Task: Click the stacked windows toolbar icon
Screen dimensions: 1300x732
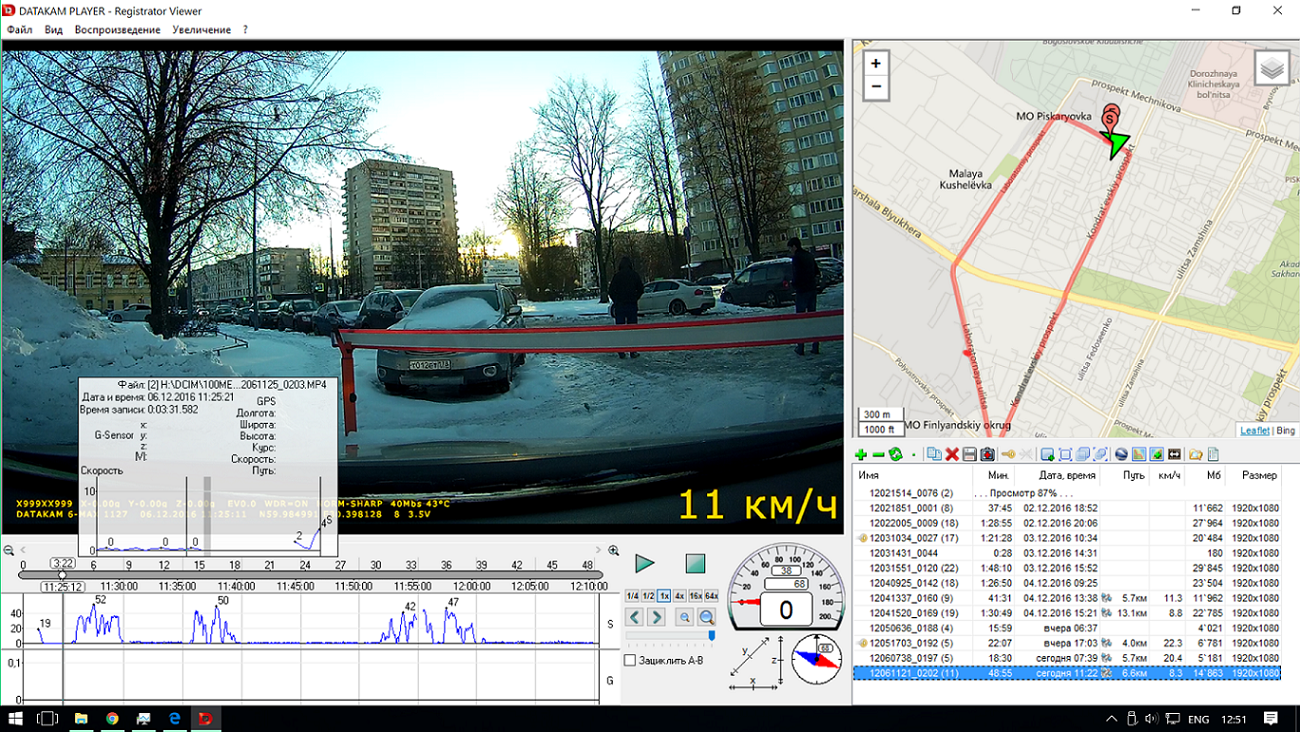Action: [1082, 454]
